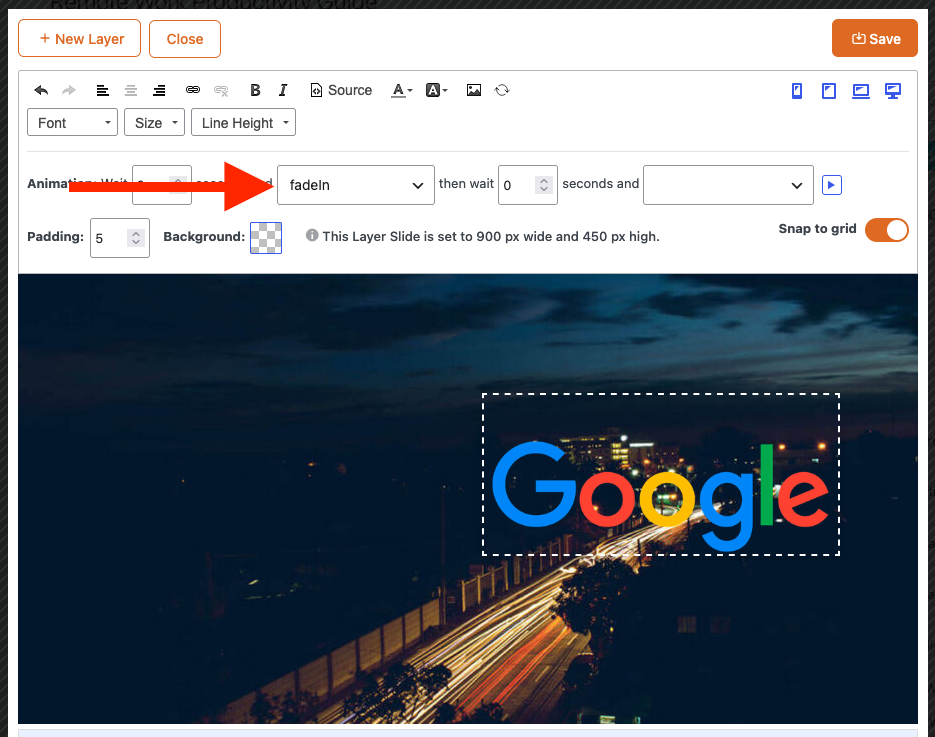Click the info icon beside slide size
935x737 pixels.
(x=312, y=236)
